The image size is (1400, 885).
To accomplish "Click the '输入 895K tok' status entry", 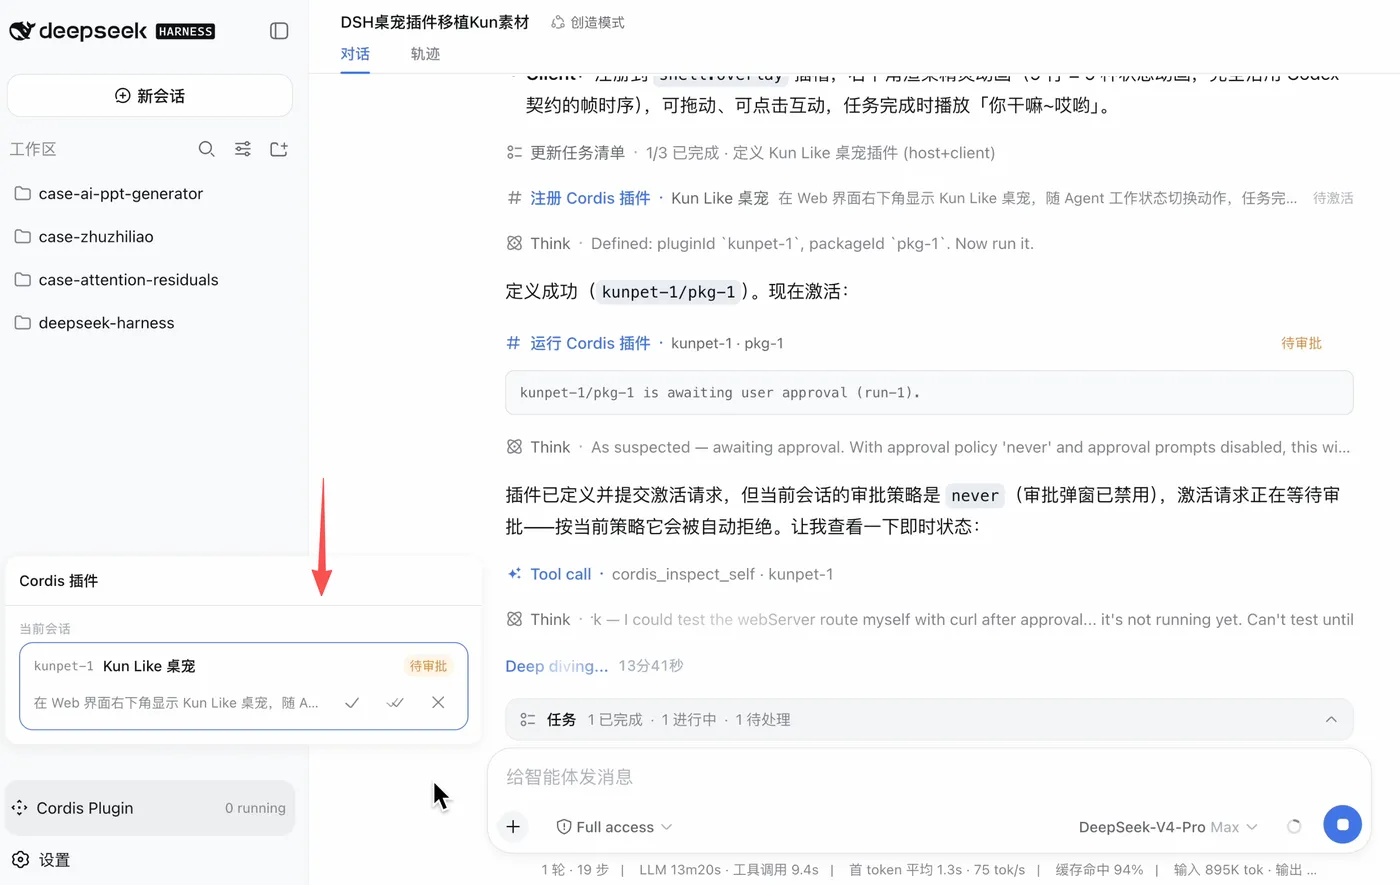I will [x=1218, y=870].
